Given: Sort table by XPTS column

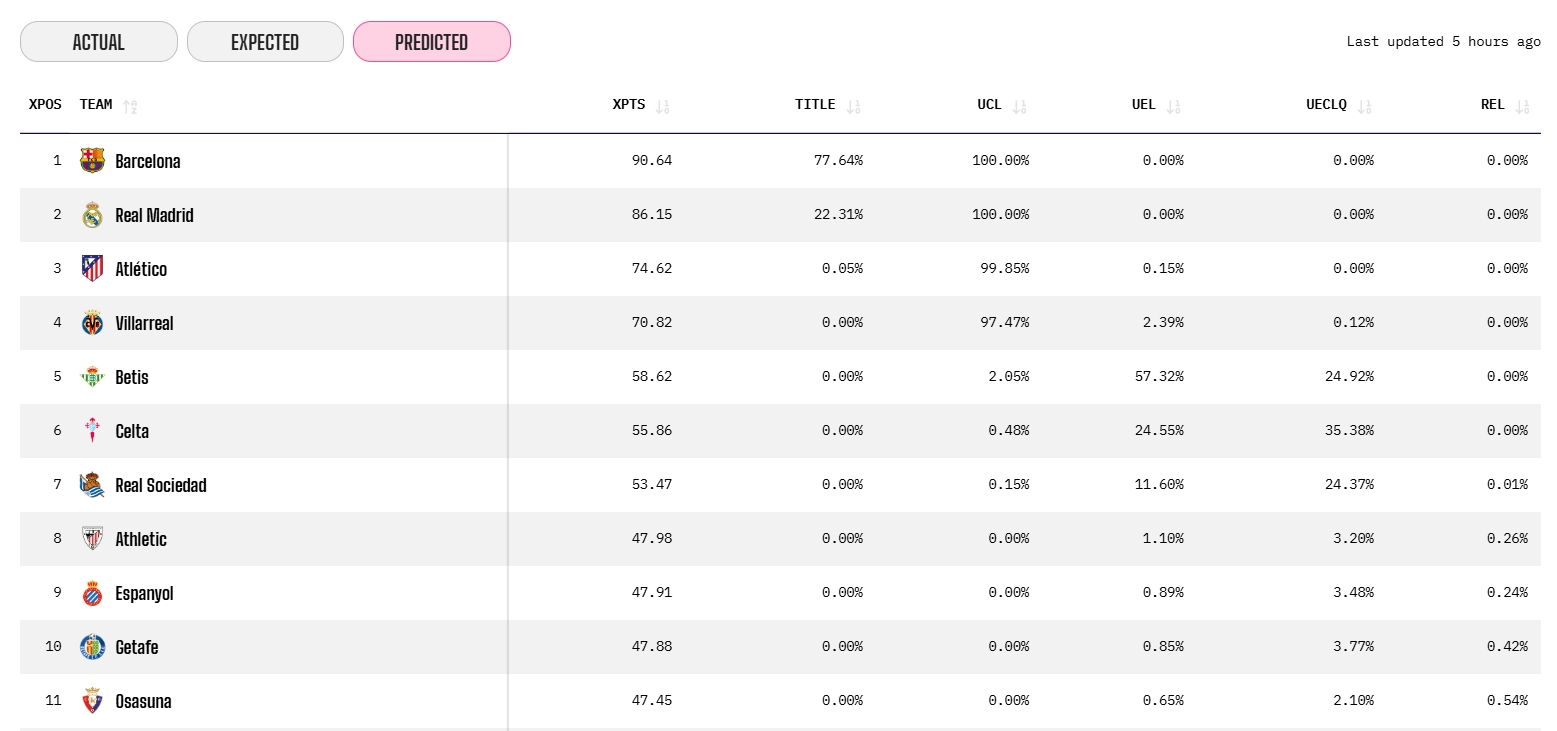Looking at the screenshot, I should (x=662, y=106).
